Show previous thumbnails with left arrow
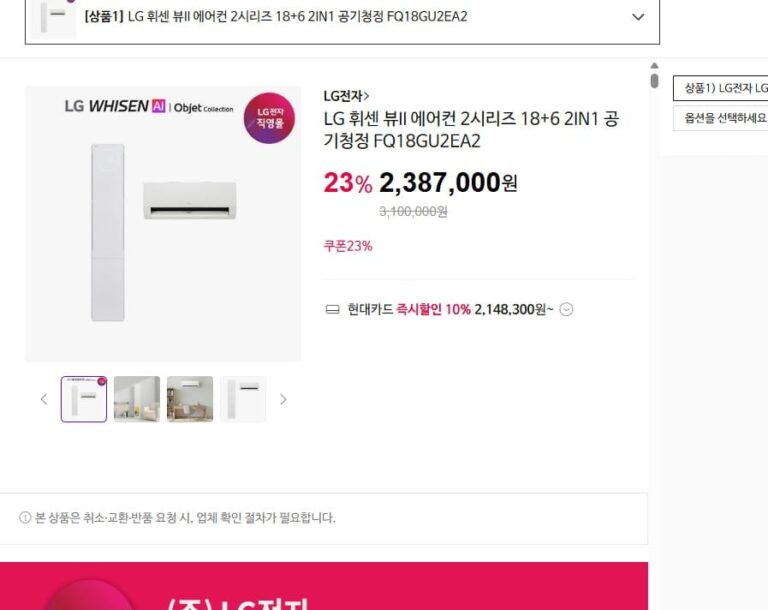The width and height of the screenshot is (768, 610). click(x=44, y=399)
